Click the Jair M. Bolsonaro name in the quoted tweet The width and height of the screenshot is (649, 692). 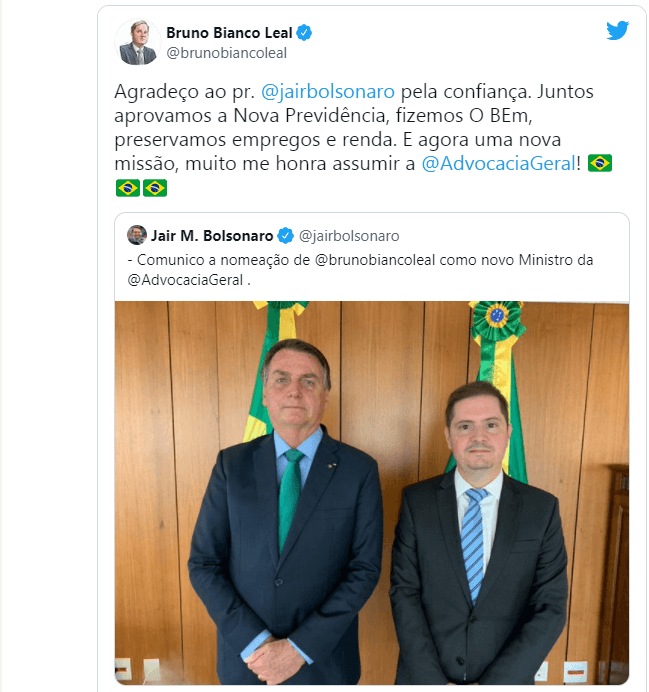(212, 236)
